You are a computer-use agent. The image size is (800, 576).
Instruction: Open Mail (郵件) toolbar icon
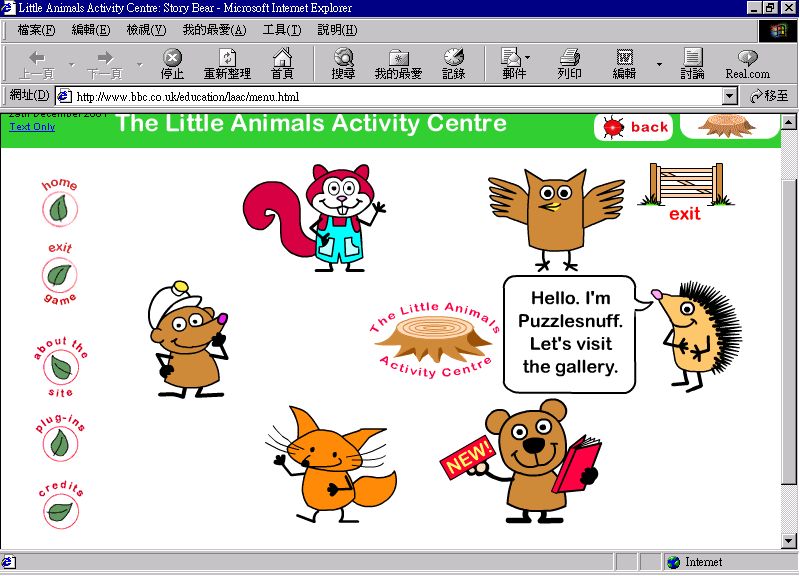pos(512,65)
